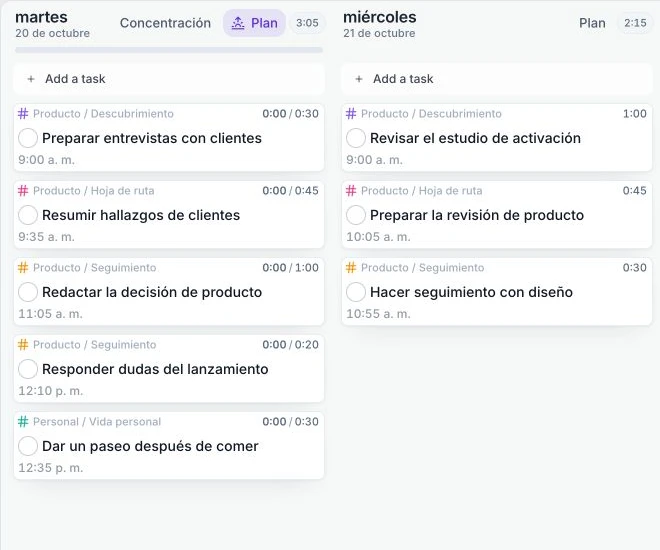
Task: Open channel Producto / Descubrimiento on Revisar el estudio card
Action: 431,114
